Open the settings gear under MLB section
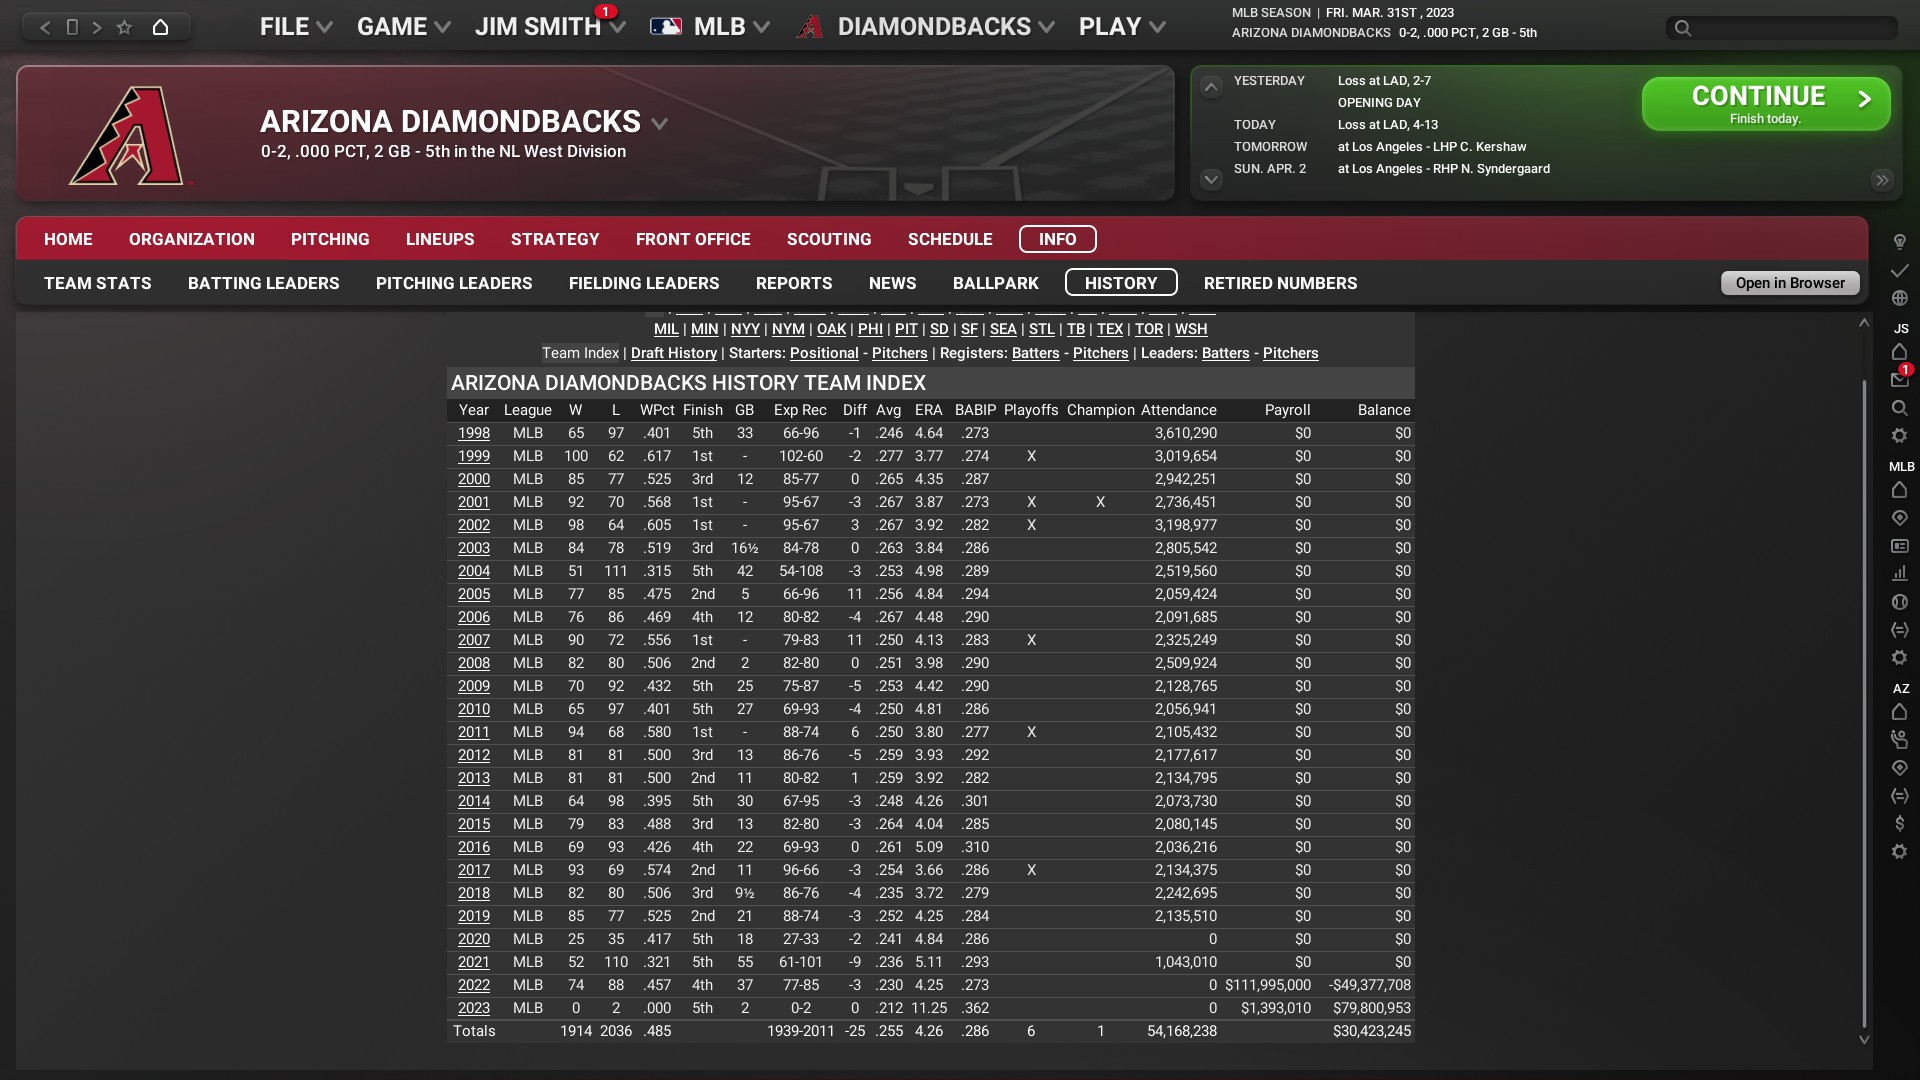Screen dimensions: 1920x1080 1900,658
